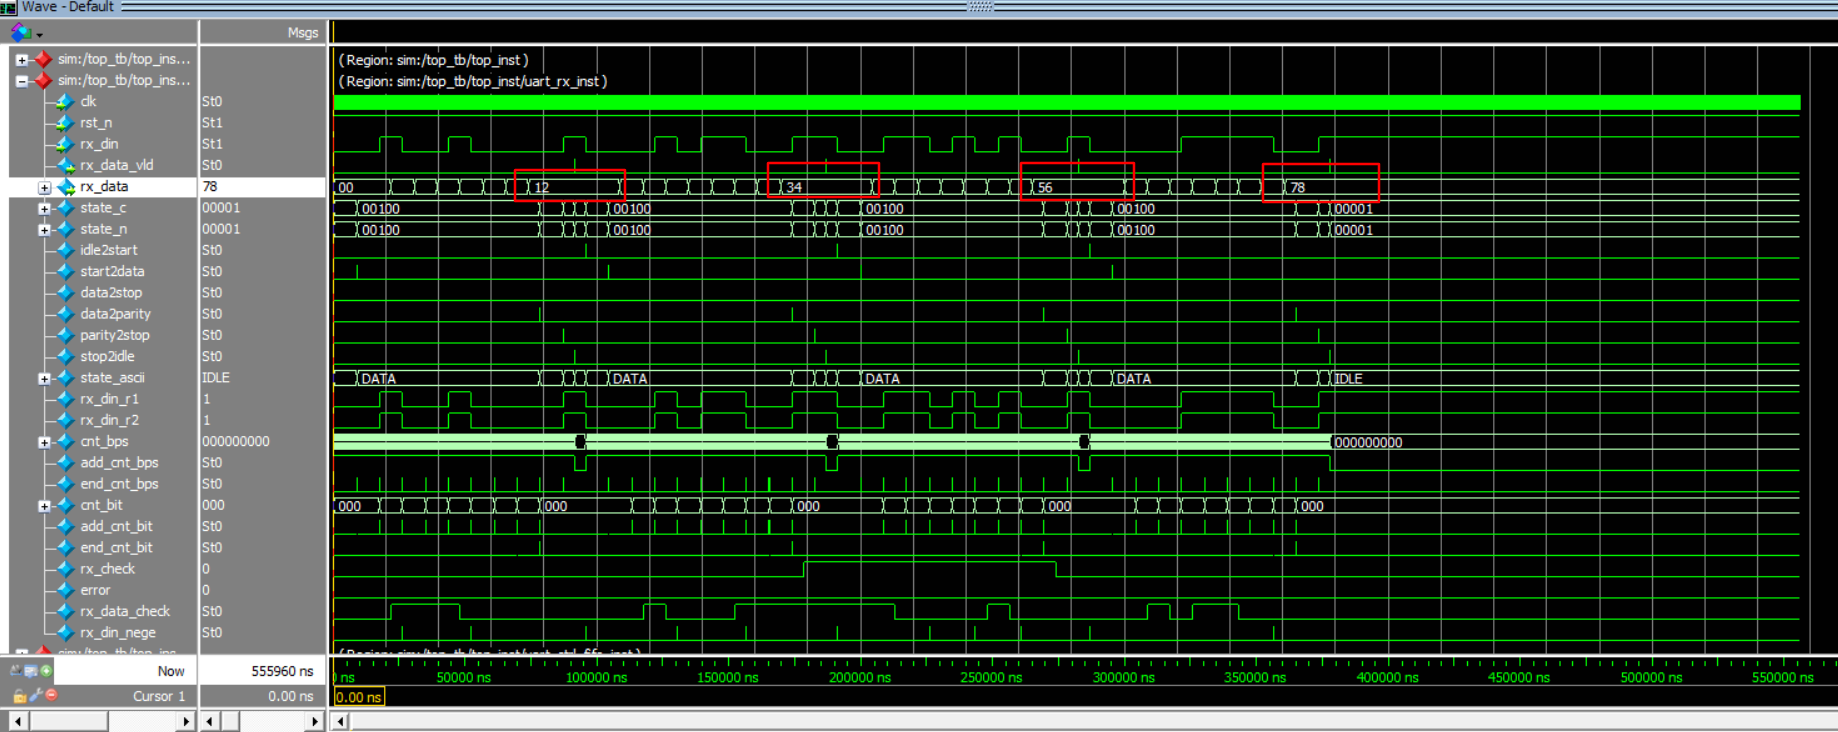This screenshot has width=1838, height=732.
Task: Click the rx_din_nege signal icon
Action: (x=65, y=633)
